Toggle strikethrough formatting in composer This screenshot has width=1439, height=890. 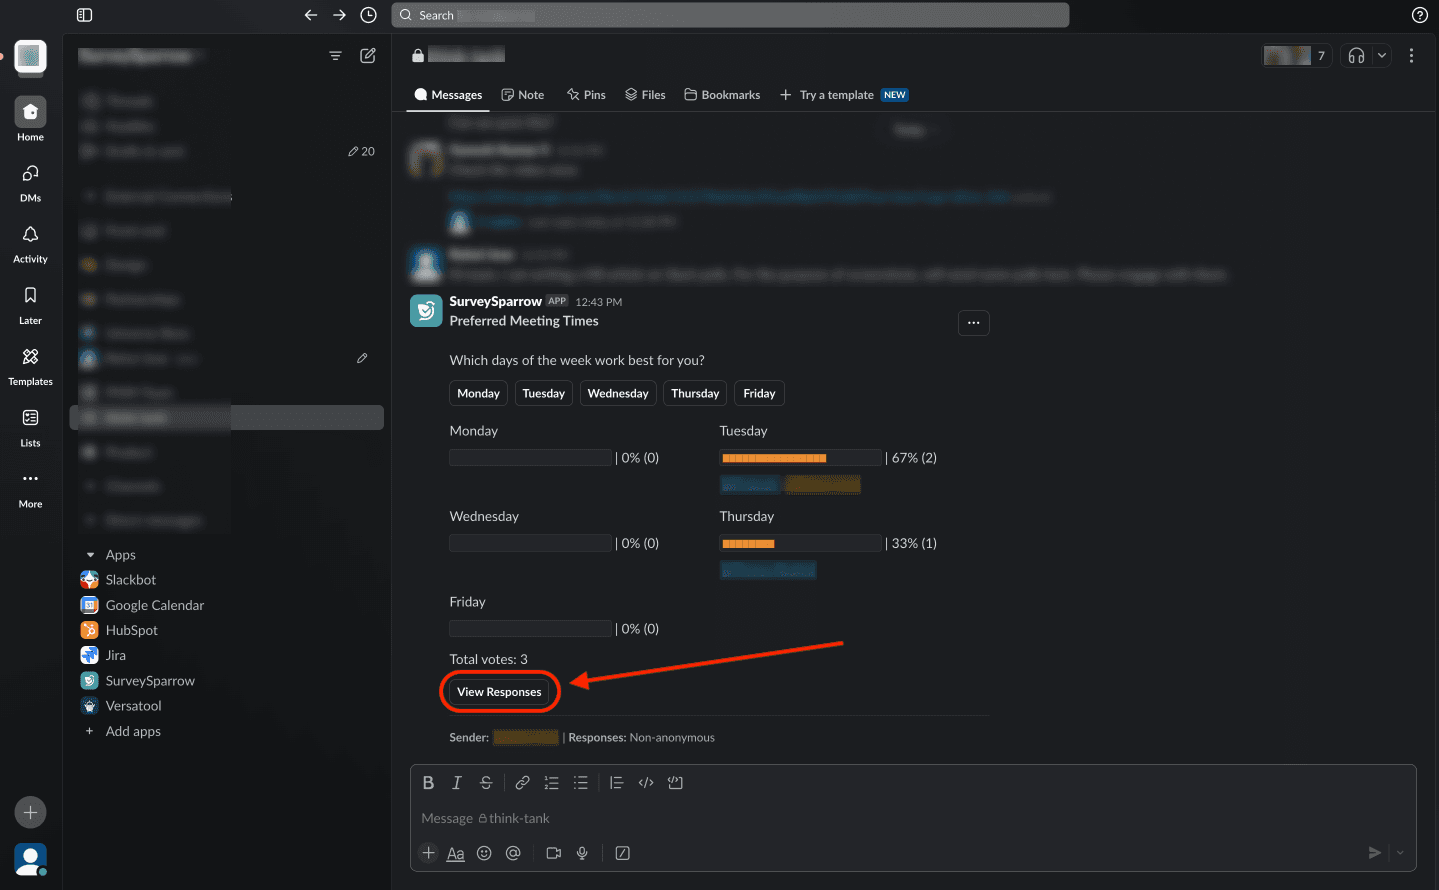tap(486, 783)
